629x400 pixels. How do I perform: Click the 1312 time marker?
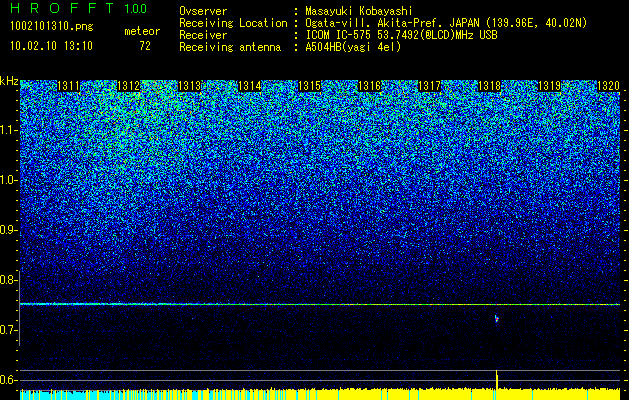click(x=128, y=86)
